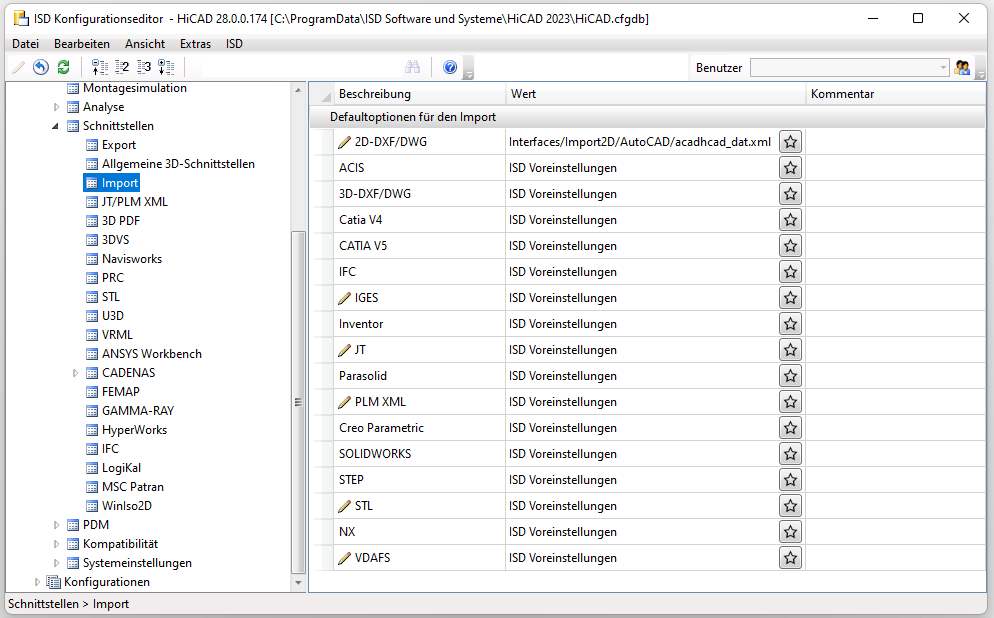Click the star in the STL table row

(791, 506)
